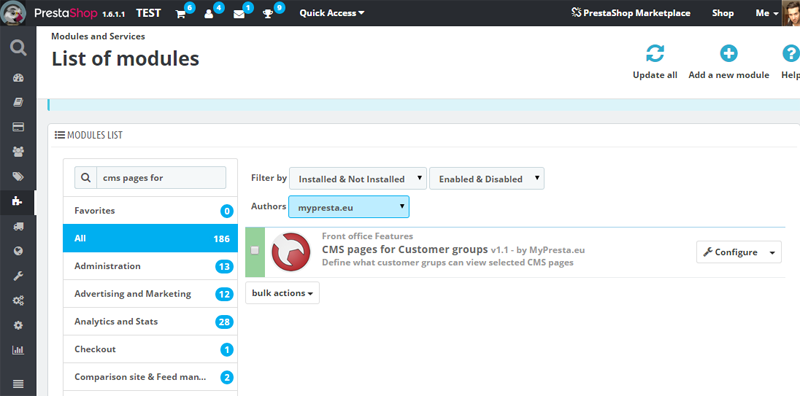Open the Stats bar chart sidebar icon
Screen dimensions: 800x396
18,350
